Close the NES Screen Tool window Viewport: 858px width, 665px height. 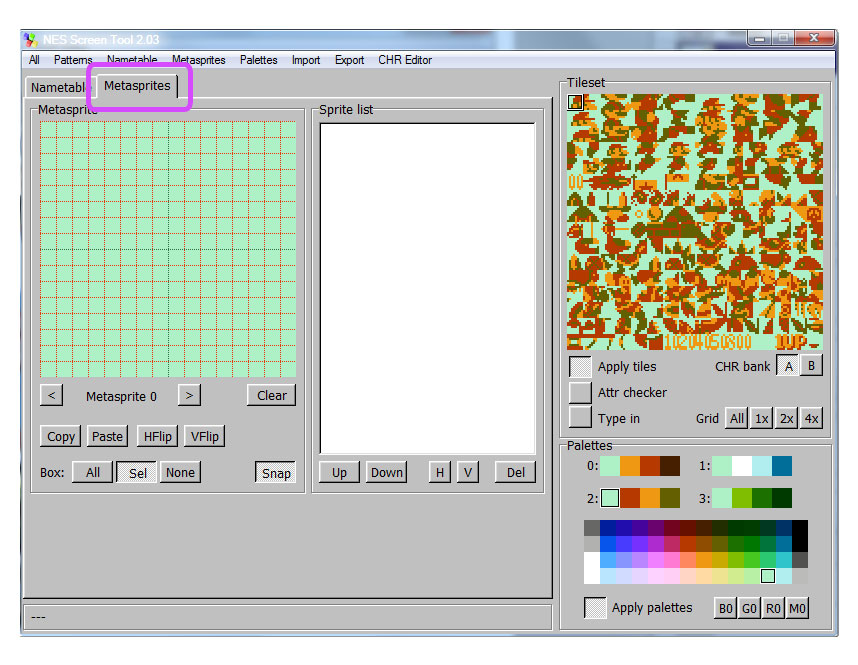[x=814, y=38]
